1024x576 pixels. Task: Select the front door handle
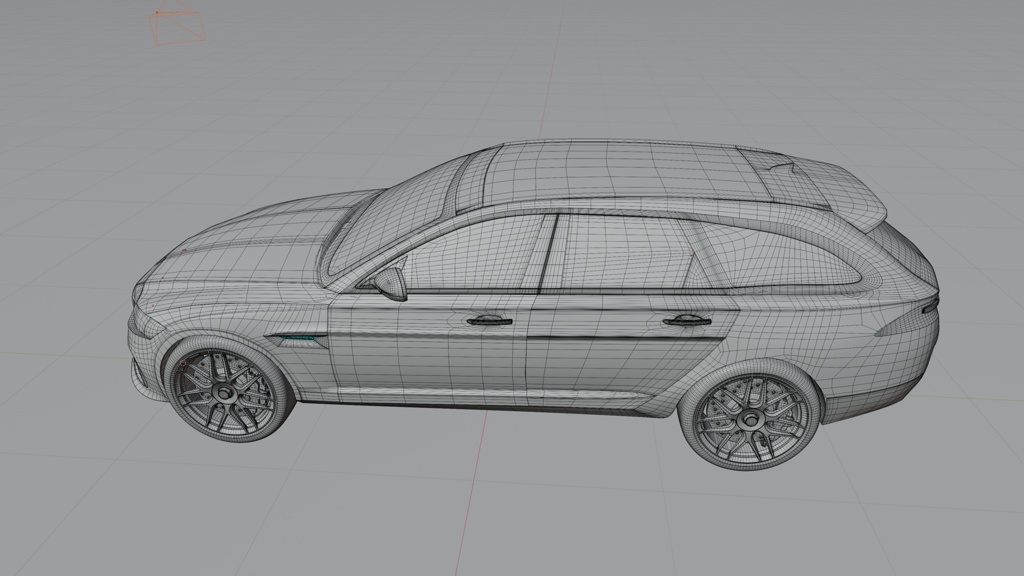[x=489, y=319]
